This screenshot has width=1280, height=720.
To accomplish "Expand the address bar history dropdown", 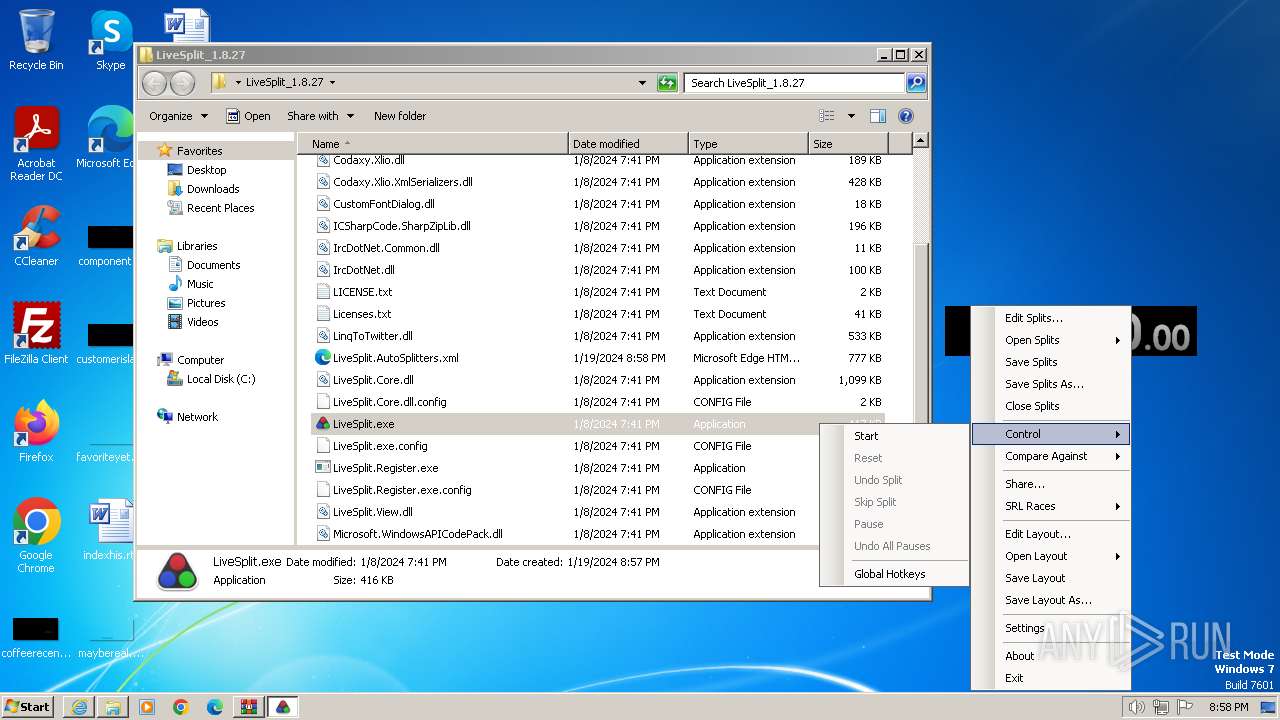I will click(x=642, y=83).
